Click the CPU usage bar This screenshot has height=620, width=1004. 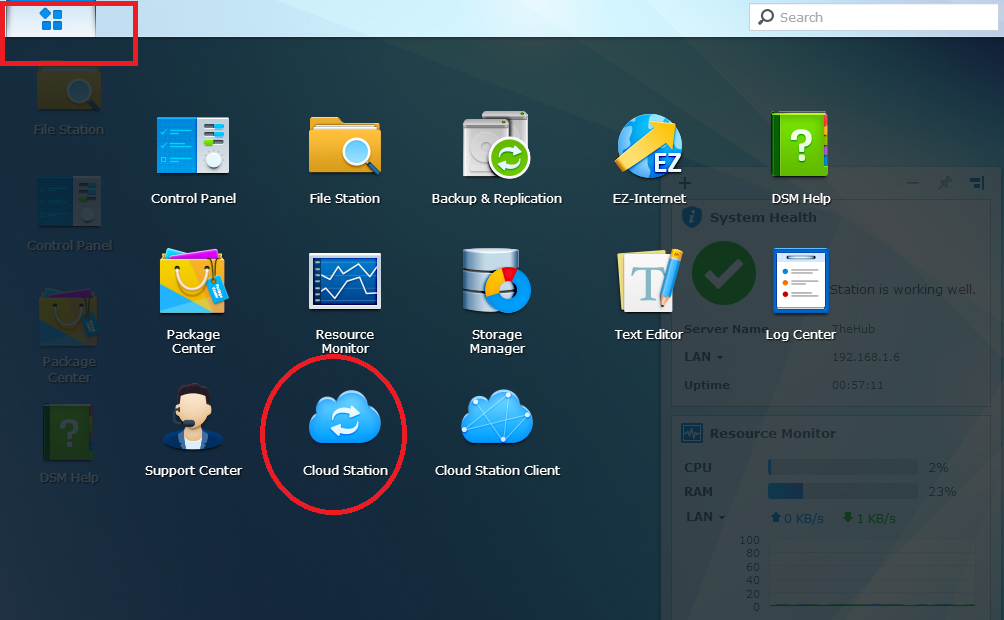click(x=843, y=468)
